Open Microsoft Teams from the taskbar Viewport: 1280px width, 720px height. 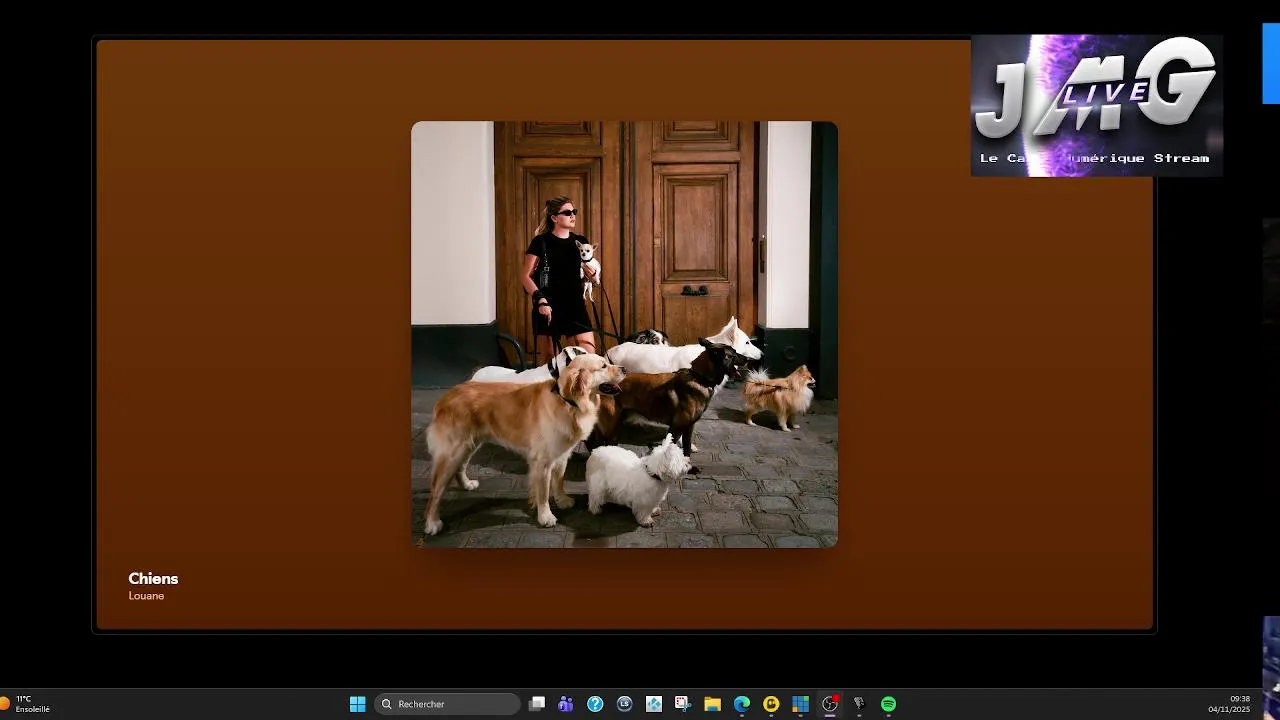(566, 704)
